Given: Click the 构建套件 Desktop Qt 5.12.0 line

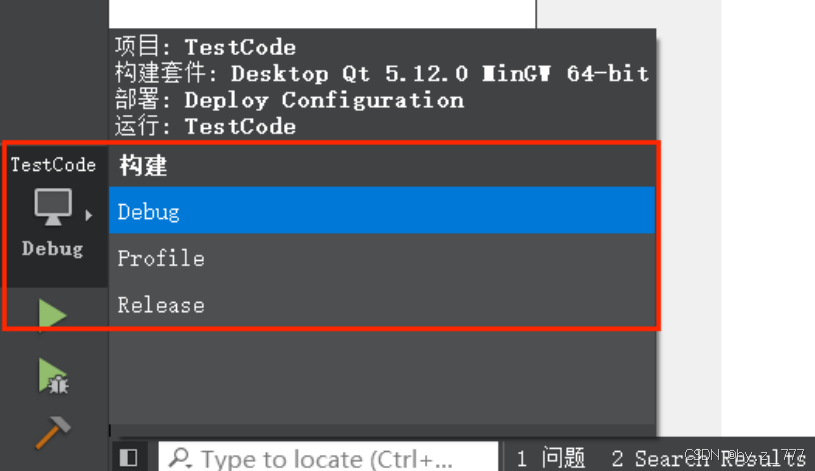Looking at the screenshot, I should coord(382,73).
